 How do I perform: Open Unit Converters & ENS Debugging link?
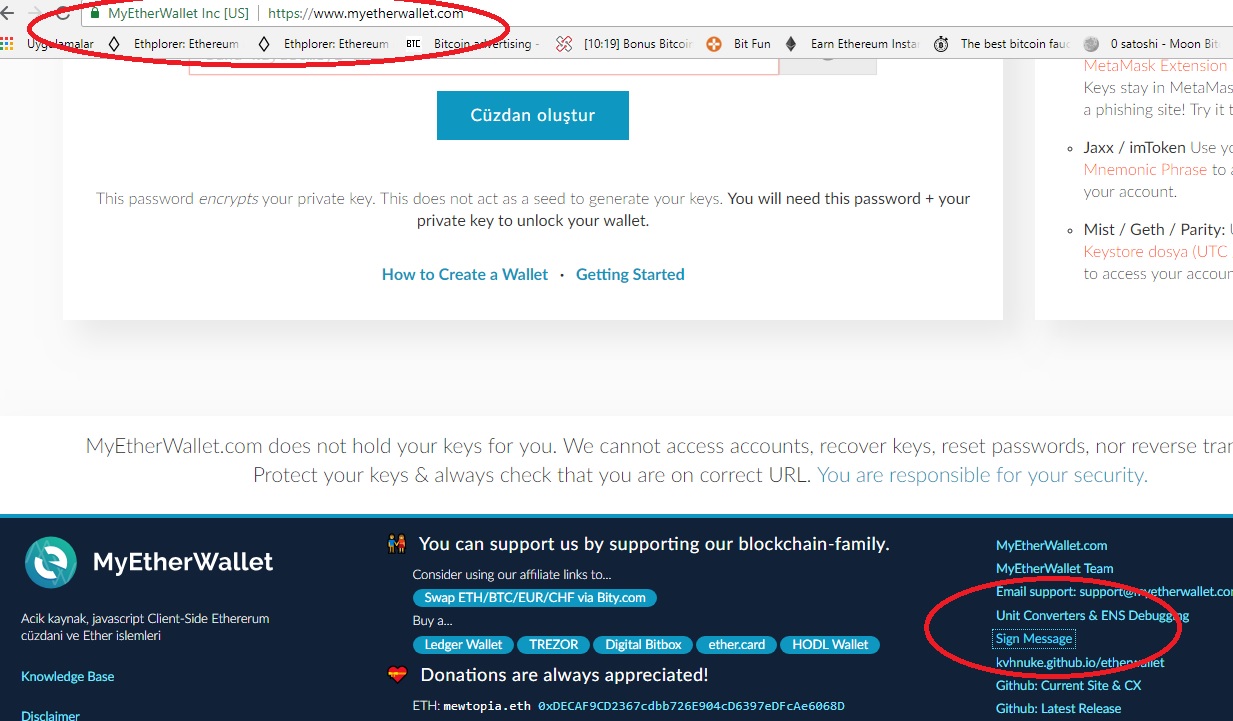coord(1092,616)
